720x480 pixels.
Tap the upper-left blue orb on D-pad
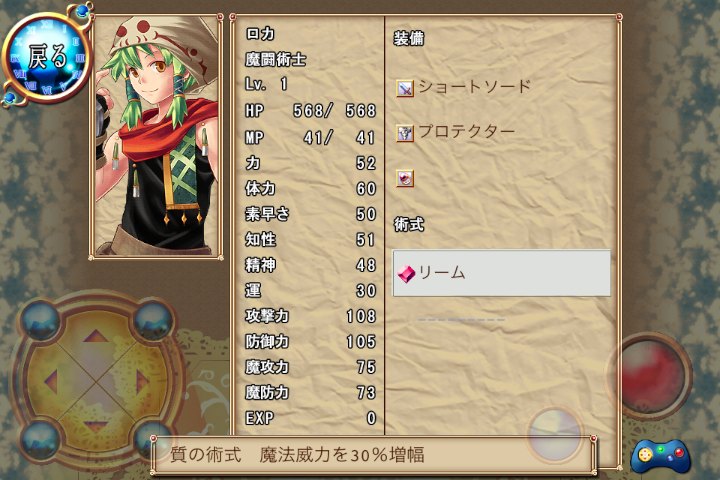pos(40,318)
